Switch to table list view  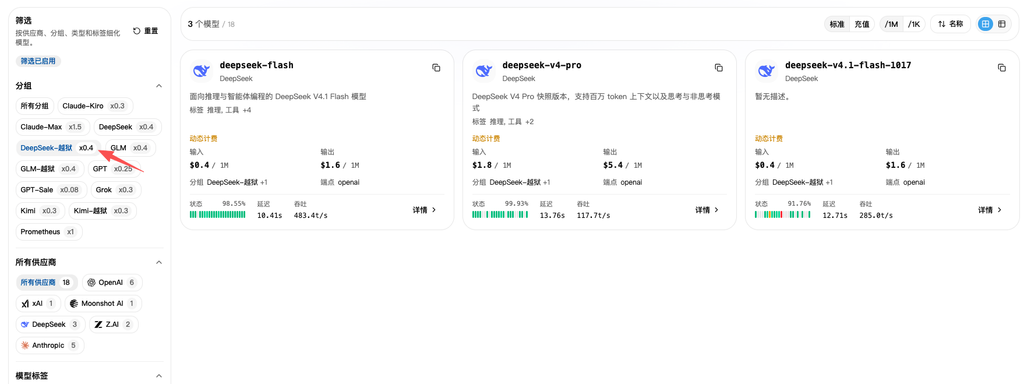[1001, 24]
